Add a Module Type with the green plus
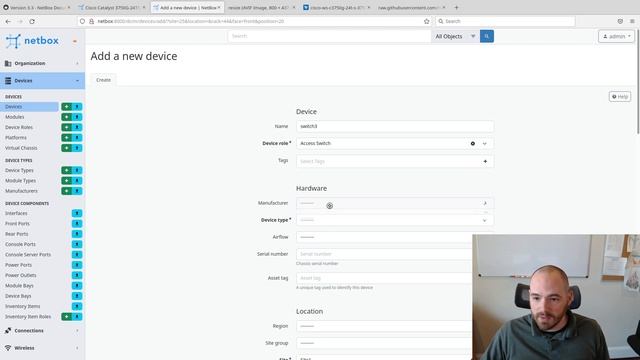Screen dimensions: 640x360 pyautogui.click(x=67, y=180)
